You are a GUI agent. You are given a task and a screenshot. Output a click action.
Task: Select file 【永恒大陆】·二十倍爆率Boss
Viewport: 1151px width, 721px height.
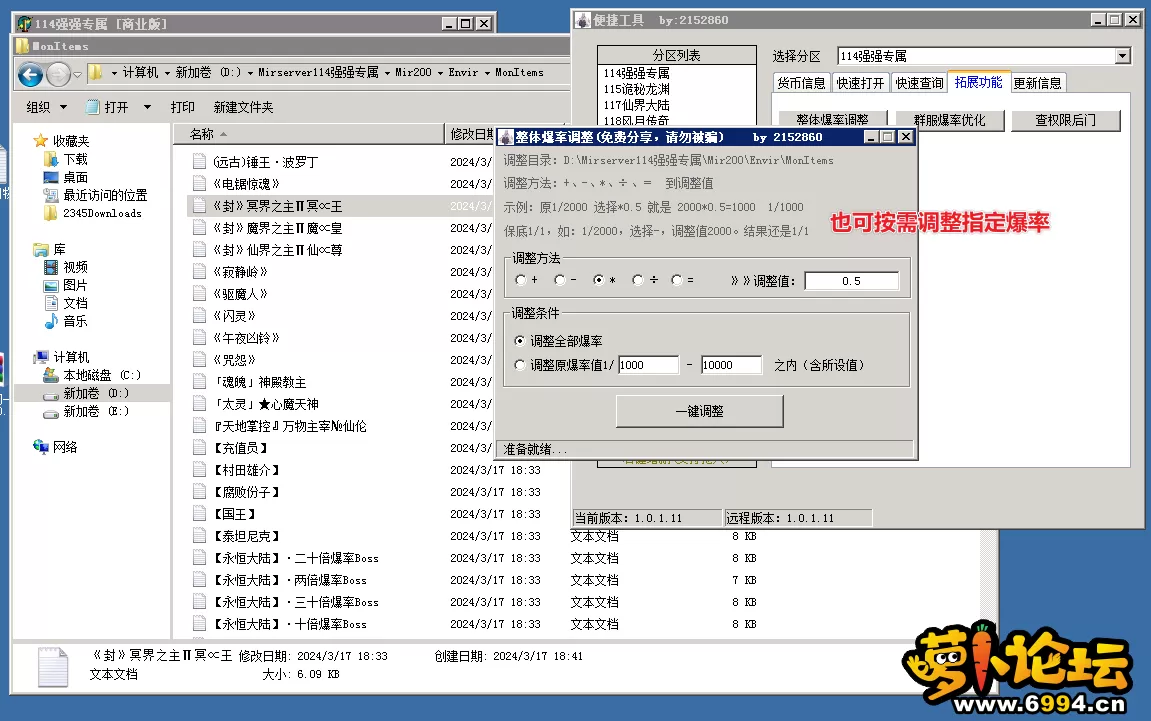click(295, 558)
